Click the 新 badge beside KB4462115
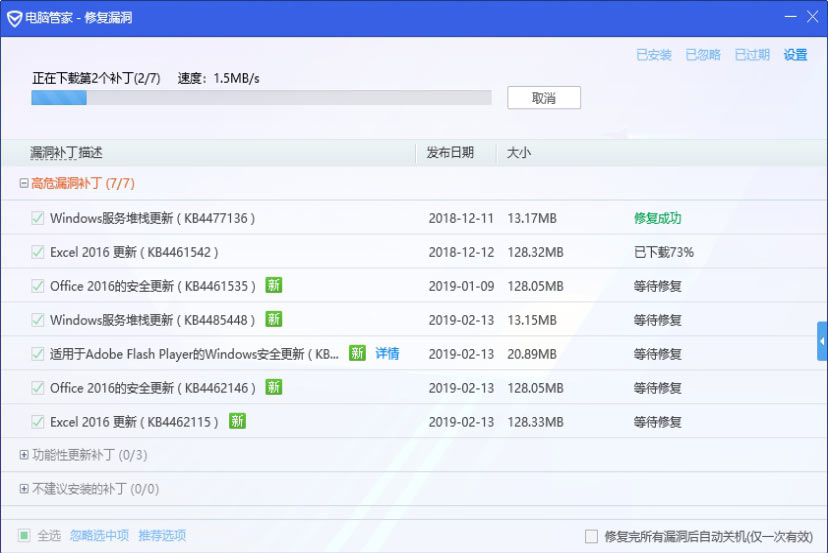The height and width of the screenshot is (553, 828). pos(237,421)
